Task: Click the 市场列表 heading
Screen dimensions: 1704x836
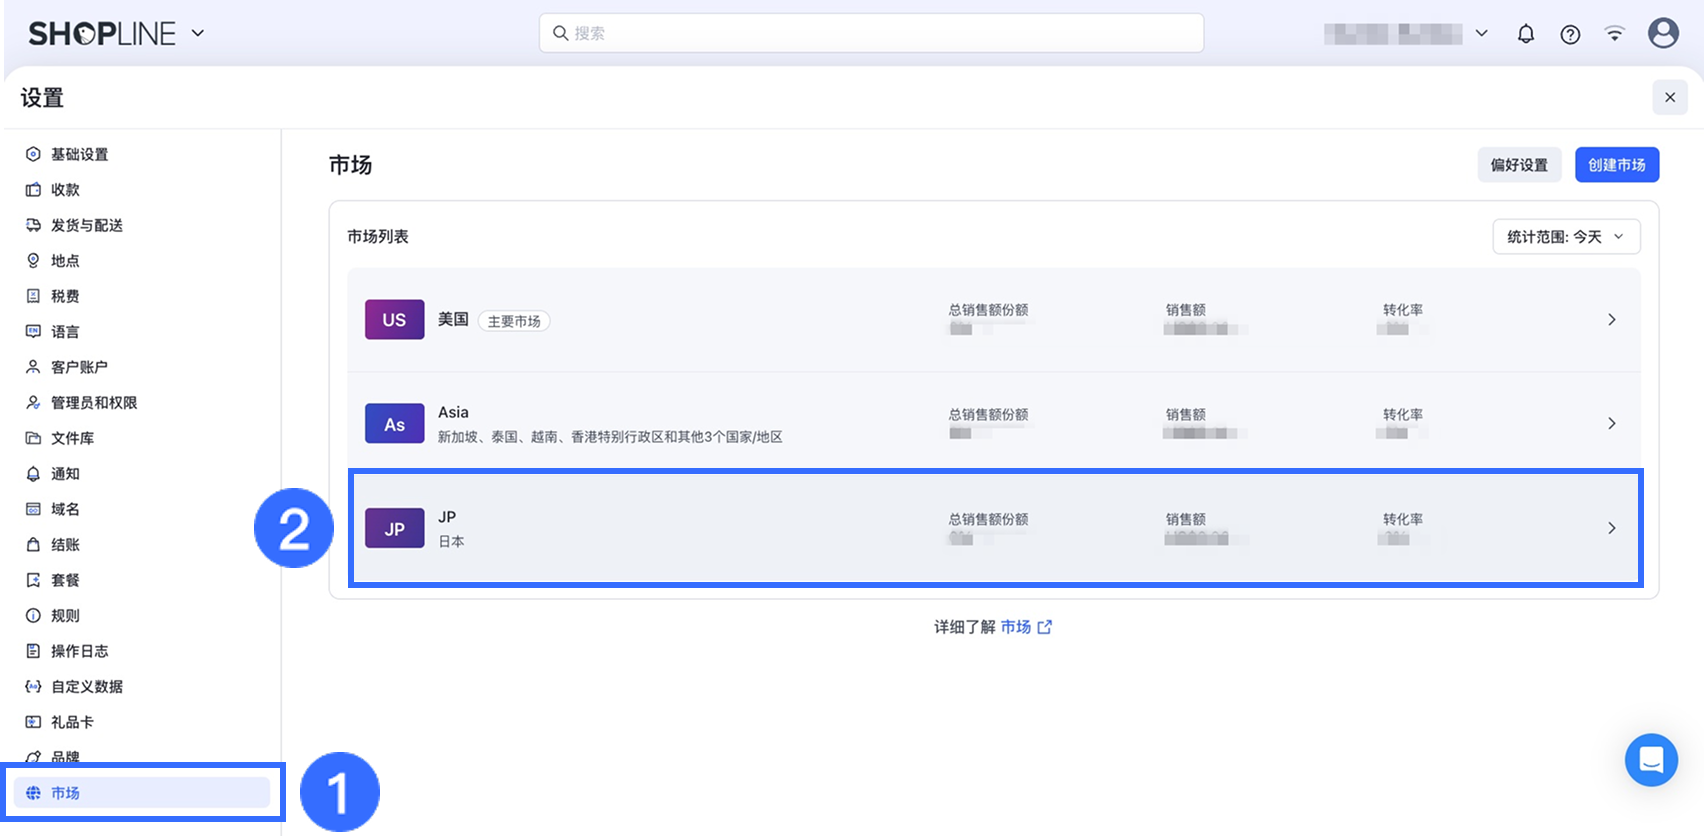Action: pyautogui.click(x=378, y=236)
